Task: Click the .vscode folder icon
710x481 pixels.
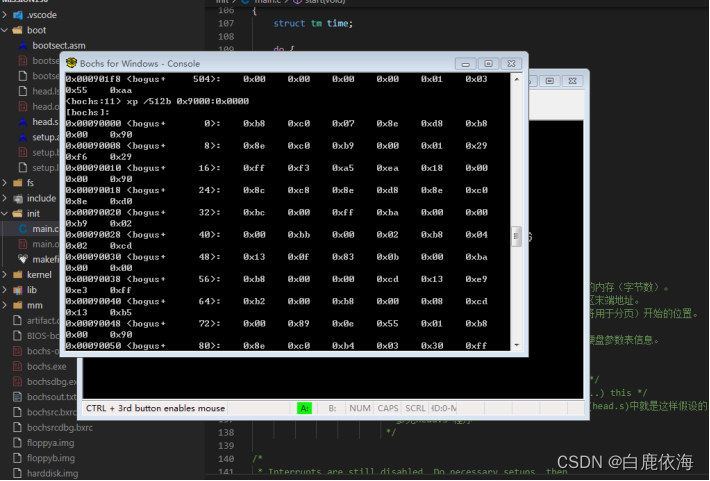Action: pos(18,15)
